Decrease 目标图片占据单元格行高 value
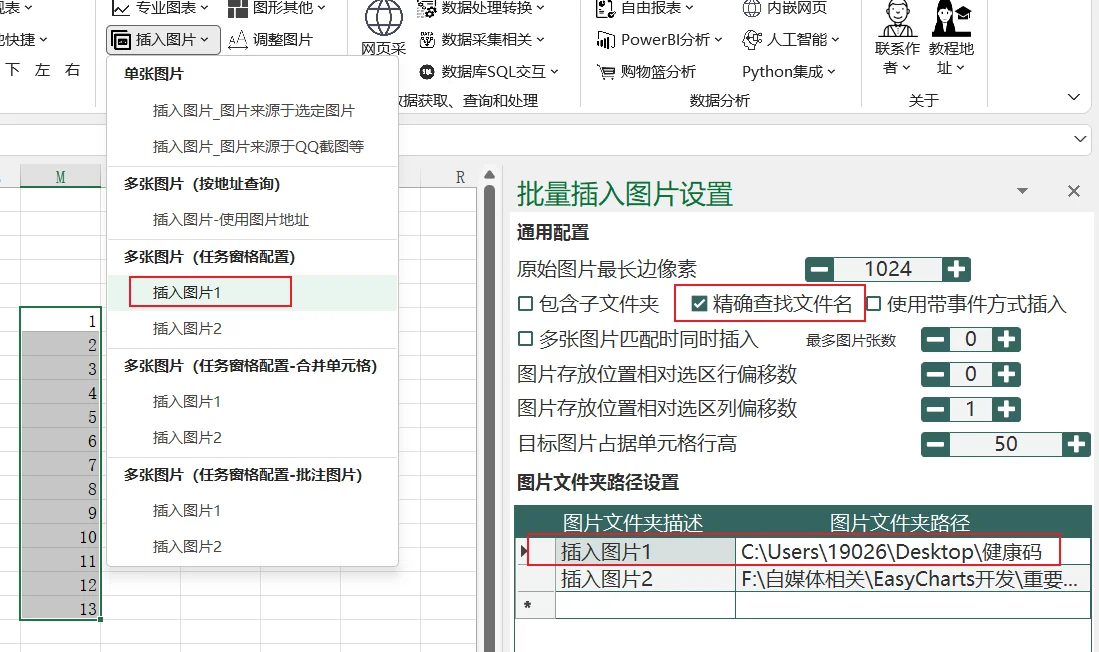Screen dimensions: 1099x652 click(x=936, y=444)
